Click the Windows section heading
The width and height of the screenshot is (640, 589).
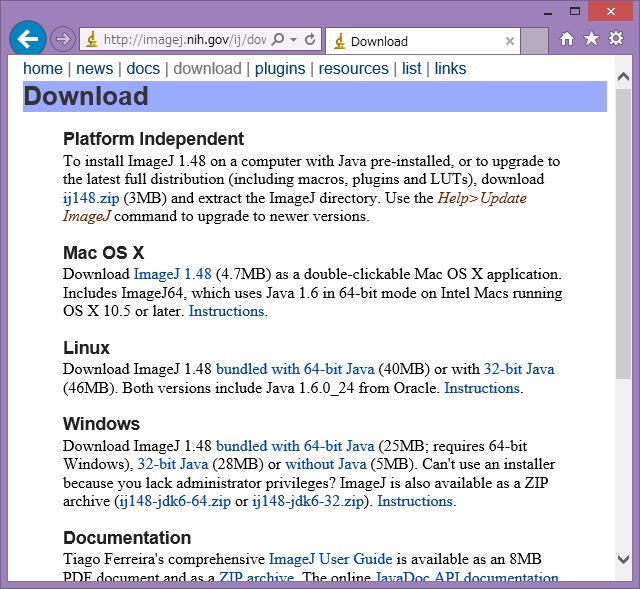pos(101,424)
